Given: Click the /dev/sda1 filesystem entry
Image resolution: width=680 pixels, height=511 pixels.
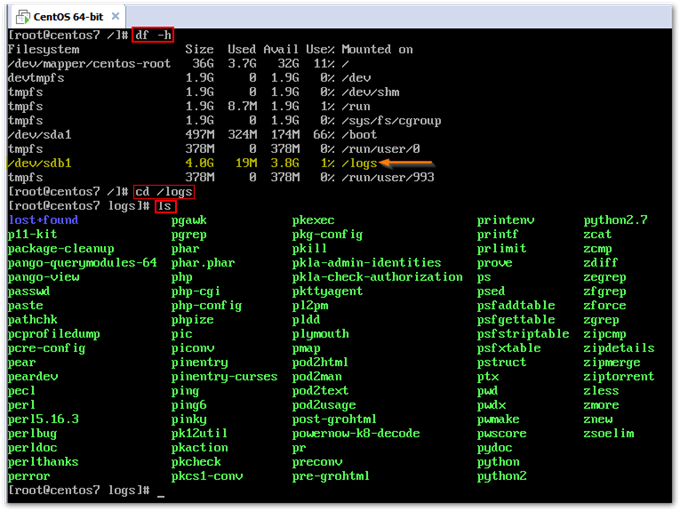Looking at the screenshot, I should (39, 135).
